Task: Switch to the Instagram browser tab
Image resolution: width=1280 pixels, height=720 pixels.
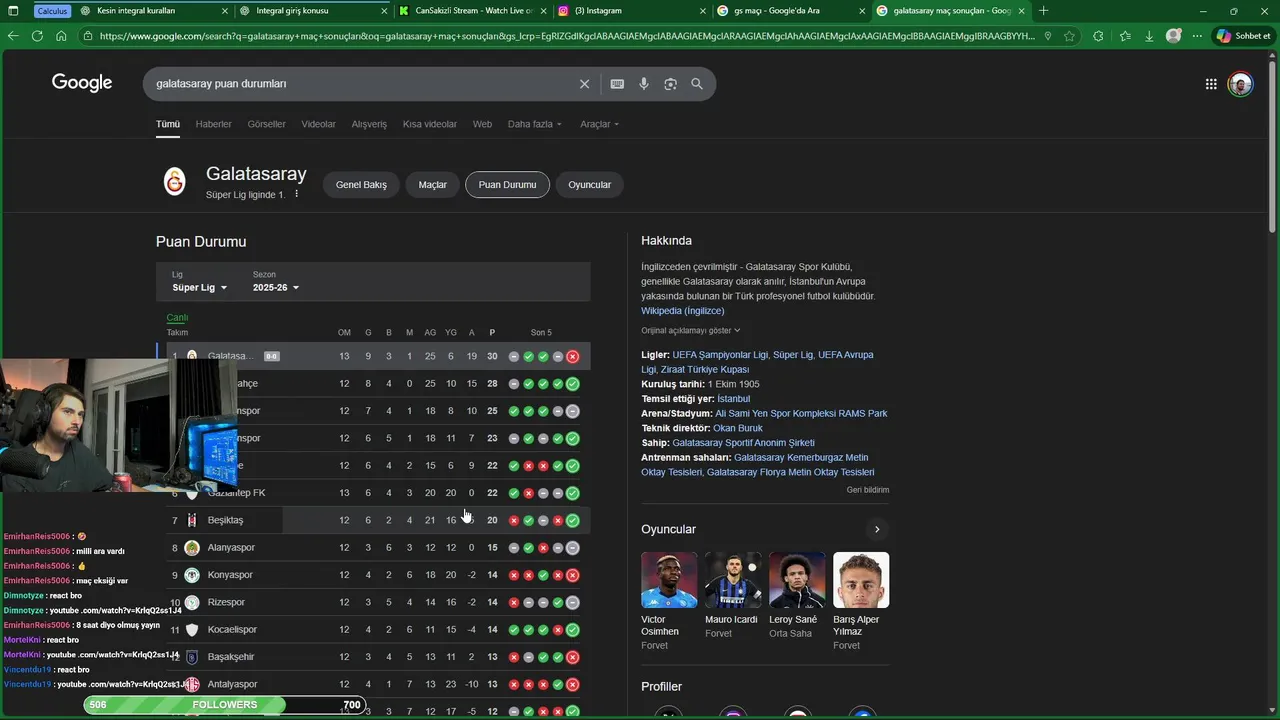Action: [629, 11]
